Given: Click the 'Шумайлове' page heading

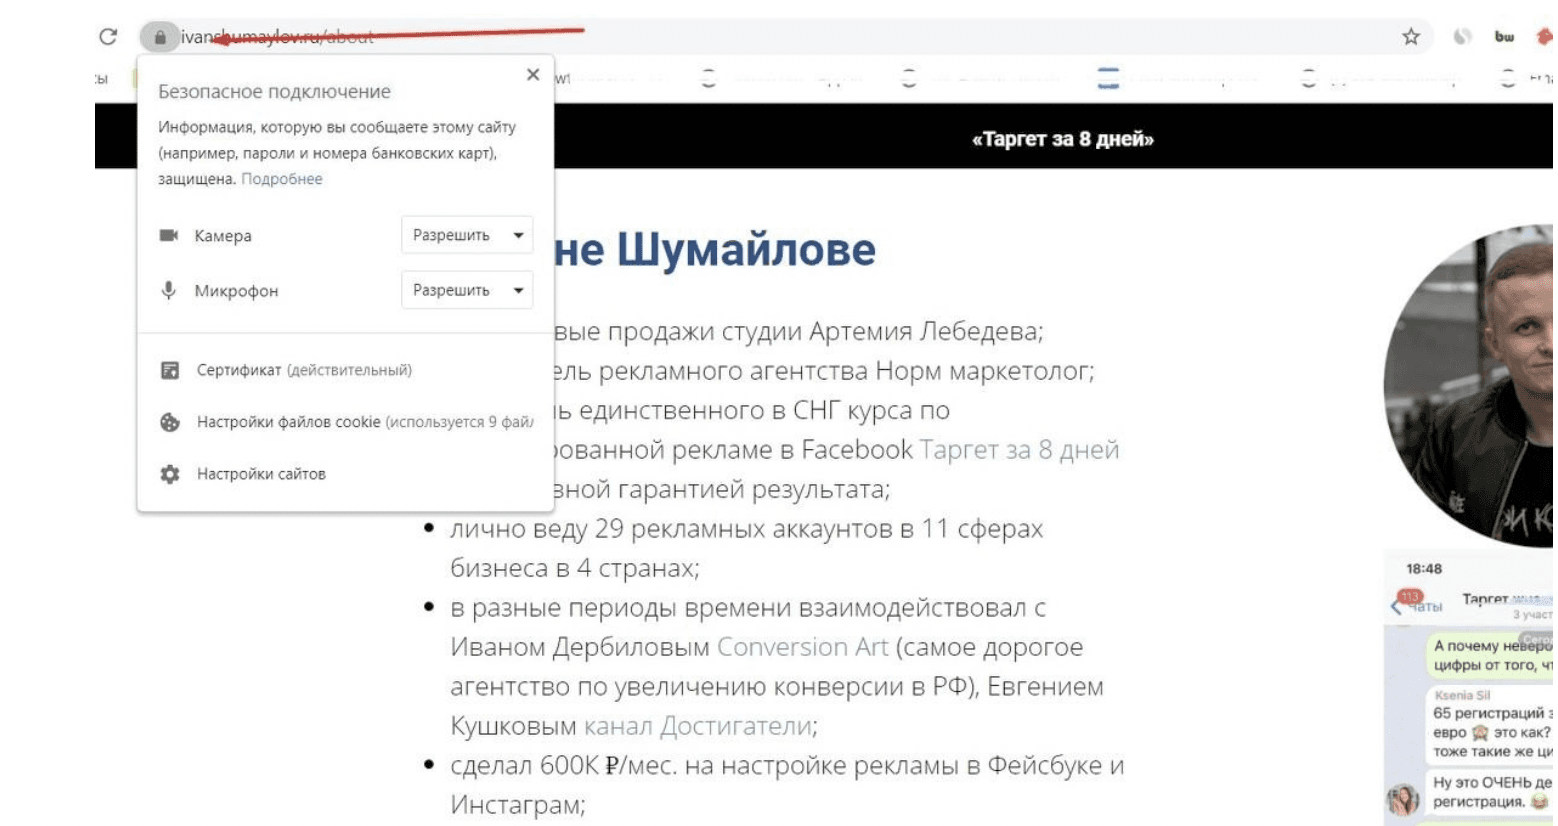Looking at the screenshot, I should click(x=745, y=249).
